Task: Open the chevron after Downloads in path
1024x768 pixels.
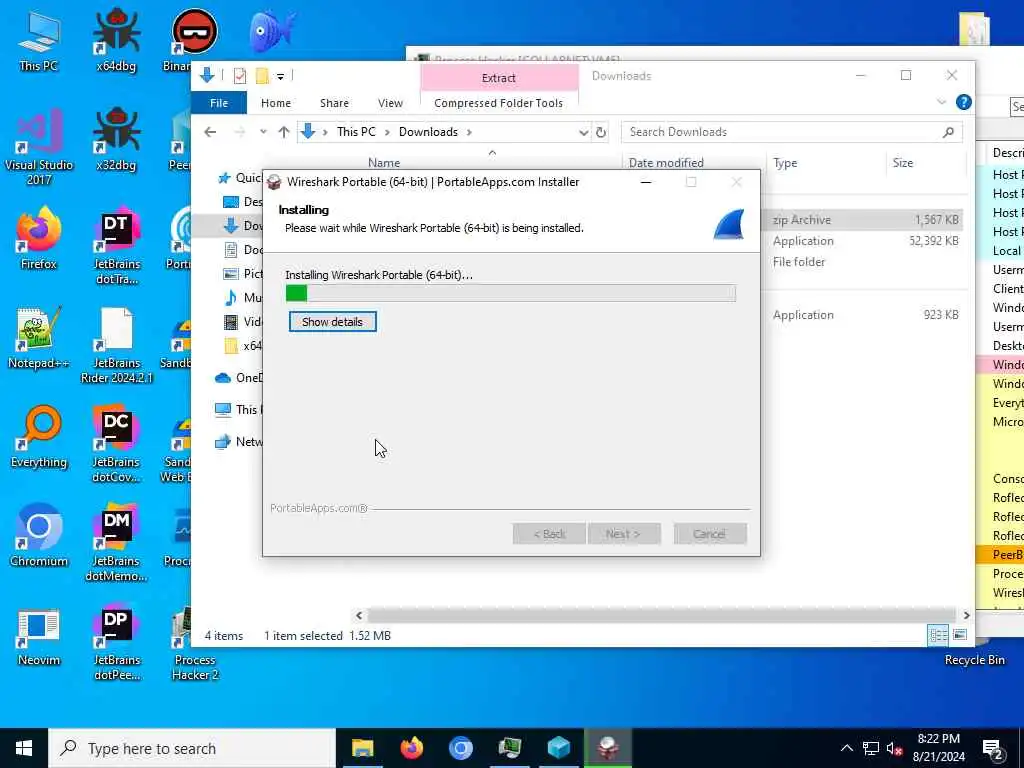Action: coord(469,132)
